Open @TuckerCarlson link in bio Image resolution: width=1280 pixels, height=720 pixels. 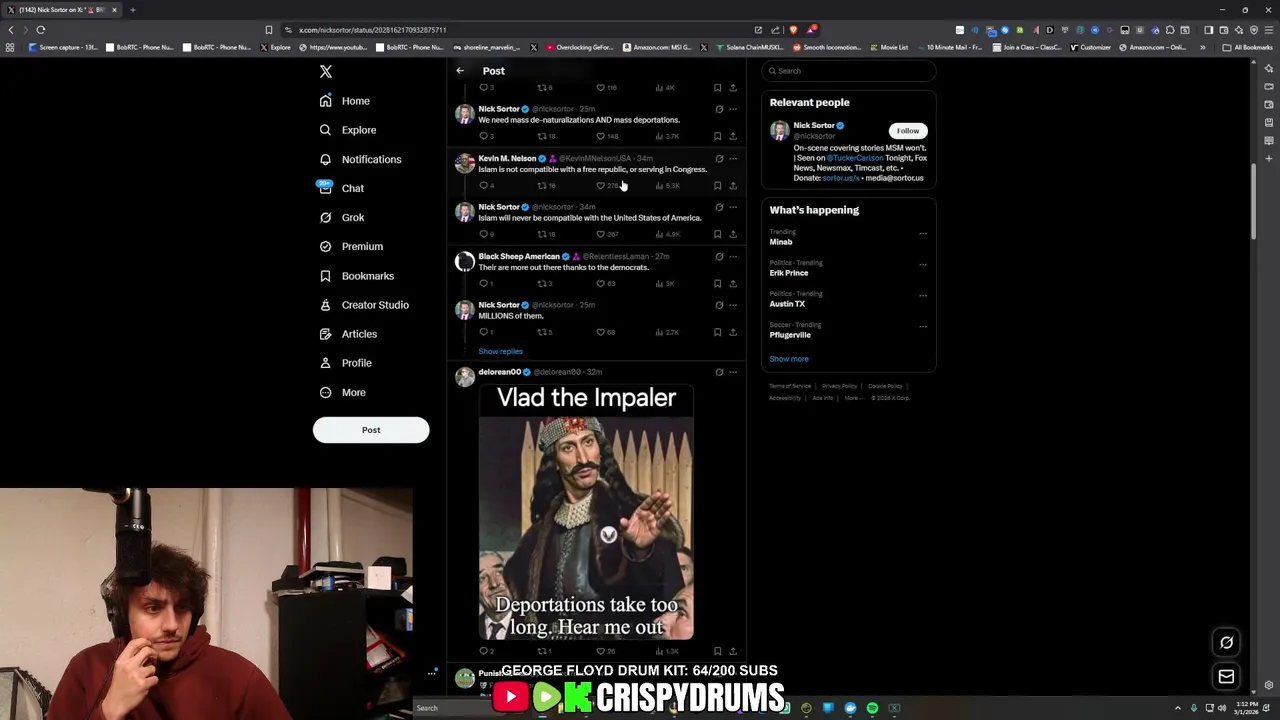(855, 158)
